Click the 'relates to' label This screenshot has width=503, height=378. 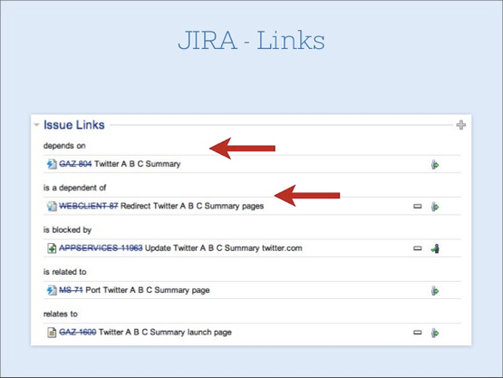click(x=60, y=314)
